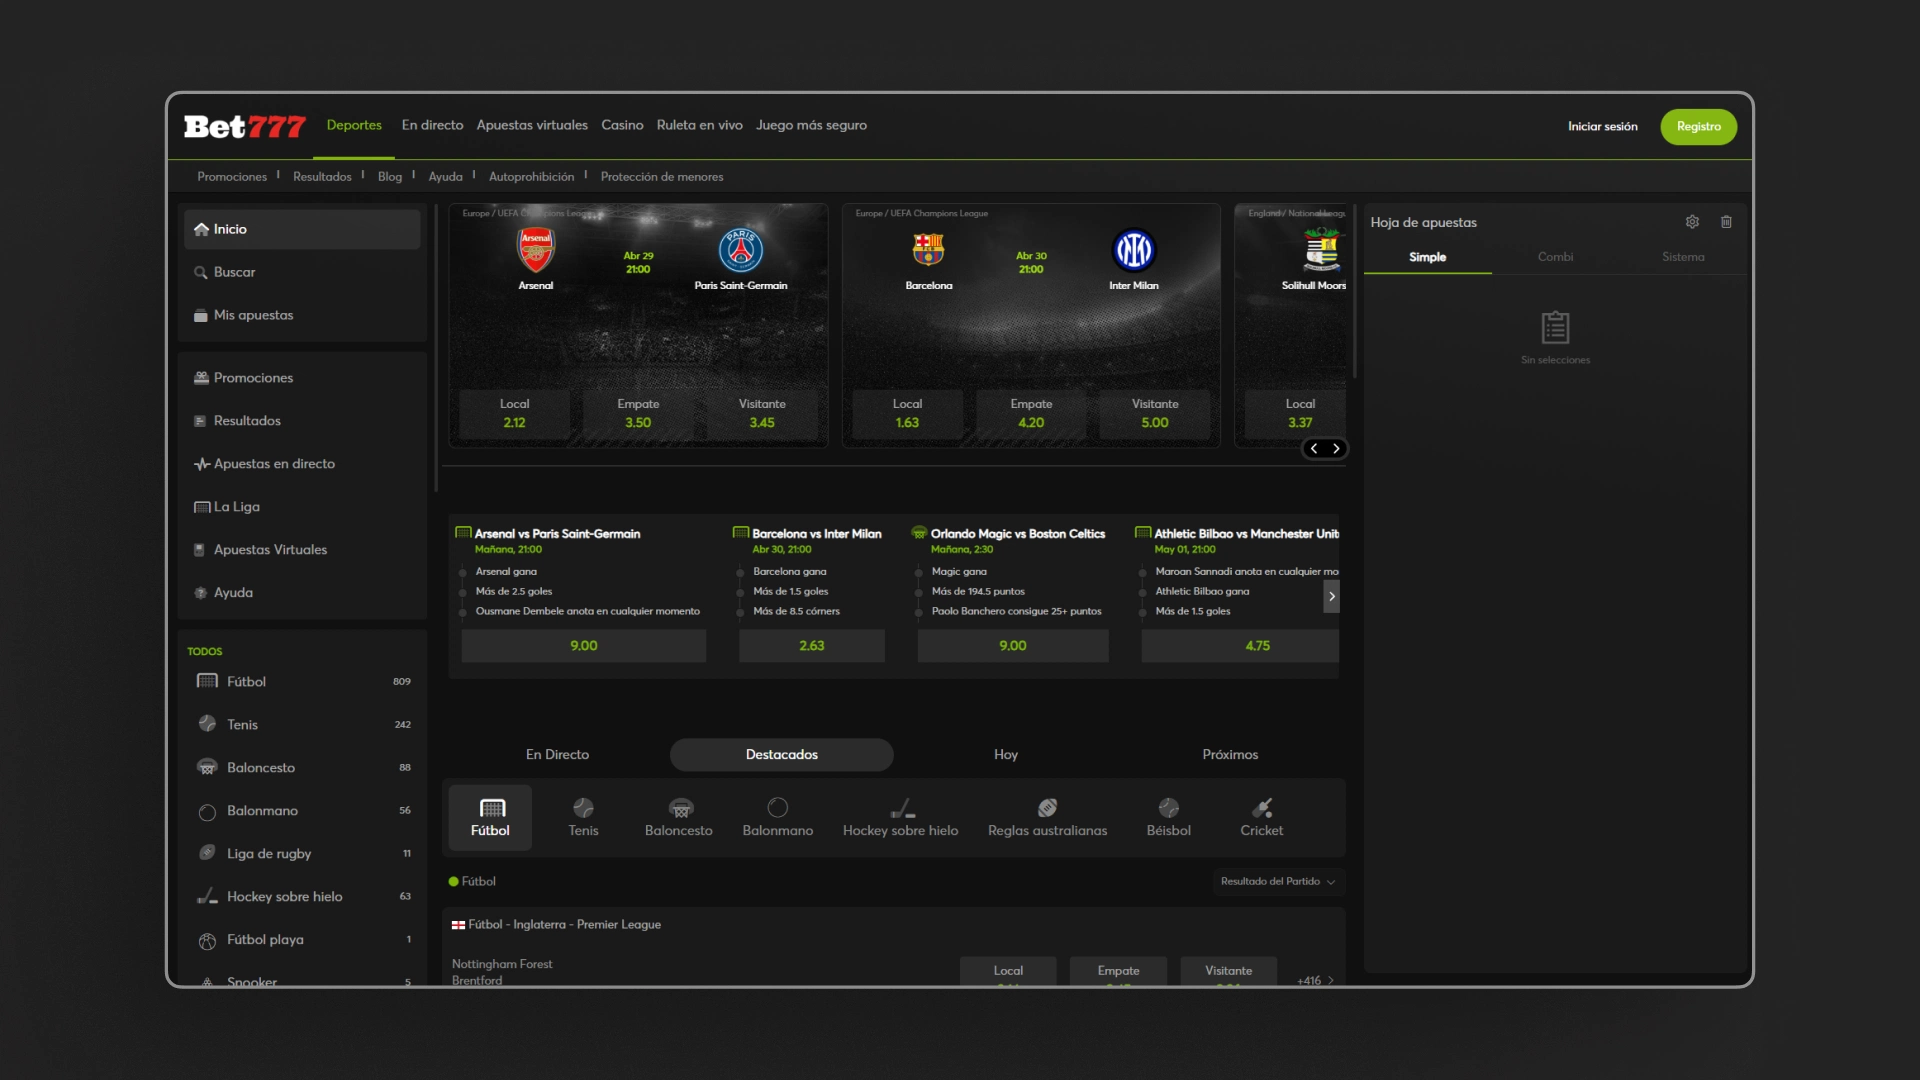Click the Apuestas en directo pulse icon
This screenshot has height=1080, width=1920.
201,464
